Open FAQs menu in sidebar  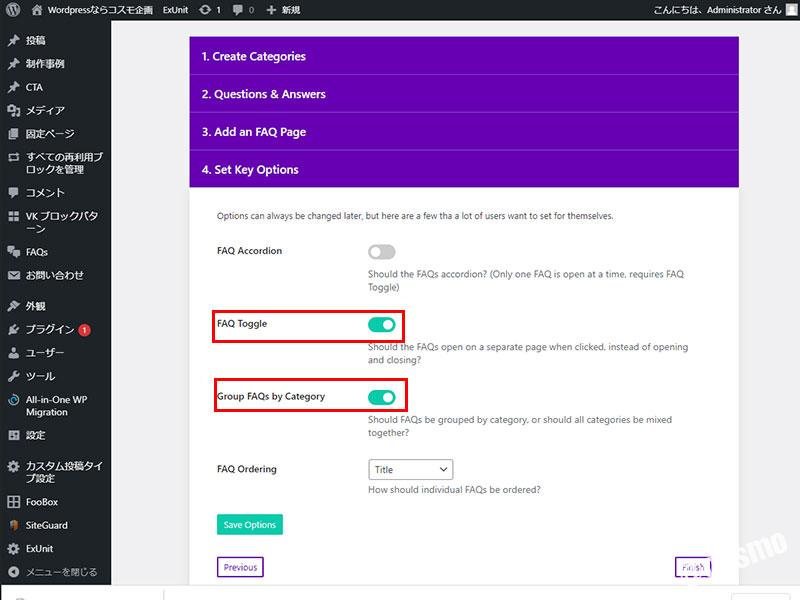pos(36,252)
